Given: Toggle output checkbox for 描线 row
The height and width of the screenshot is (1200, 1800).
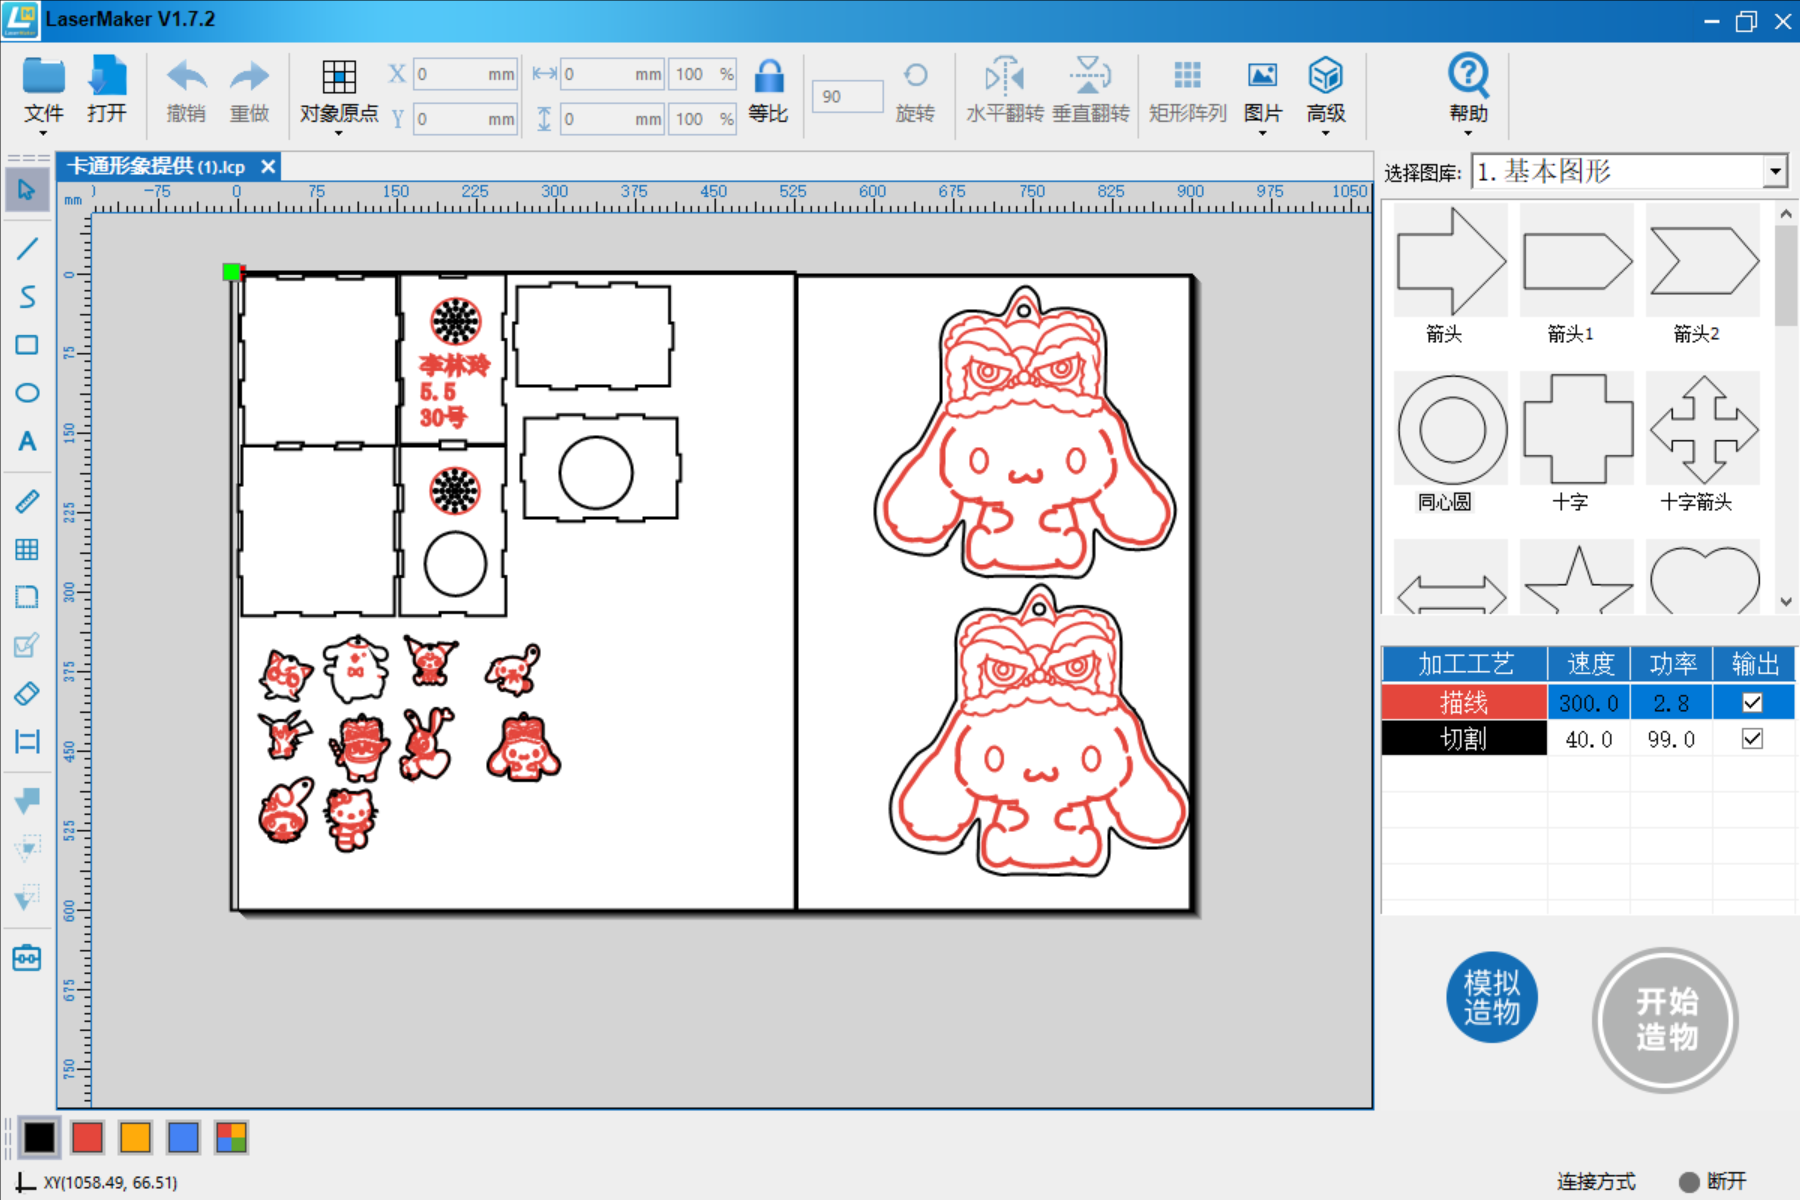Looking at the screenshot, I should (x=1752, y=702).
